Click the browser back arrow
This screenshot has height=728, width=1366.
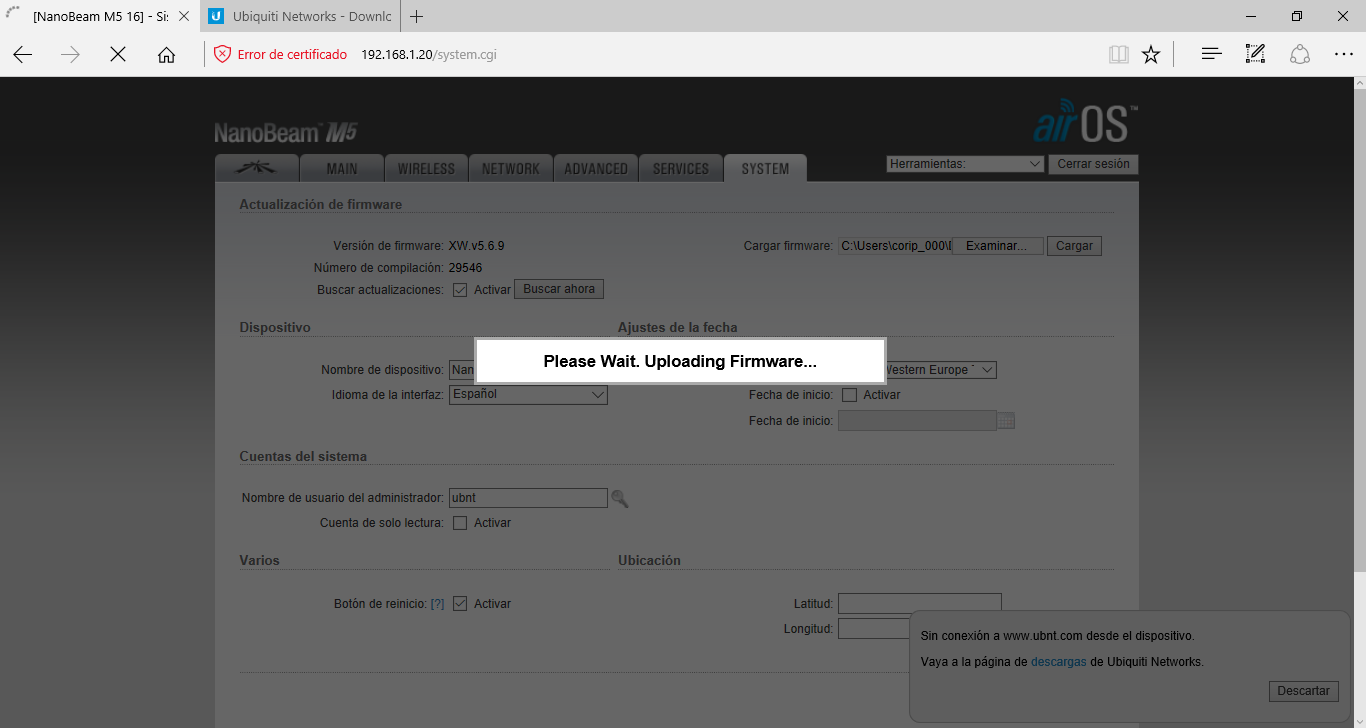23,55
